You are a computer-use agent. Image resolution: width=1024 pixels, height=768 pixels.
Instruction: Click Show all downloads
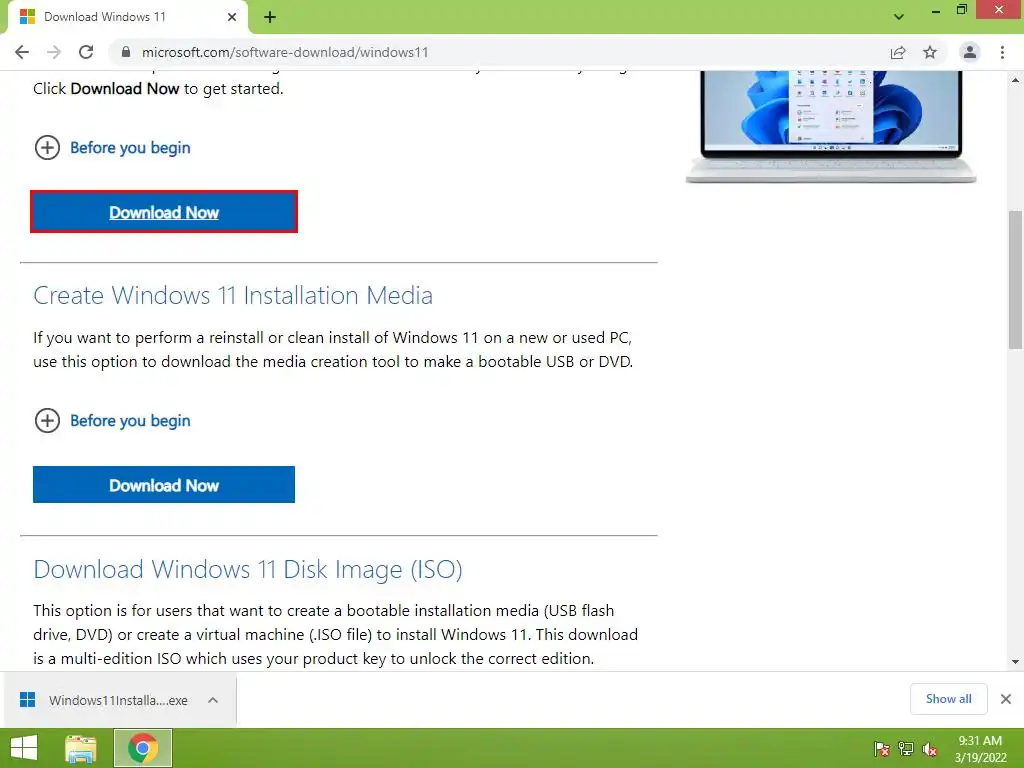click(948, 699)
